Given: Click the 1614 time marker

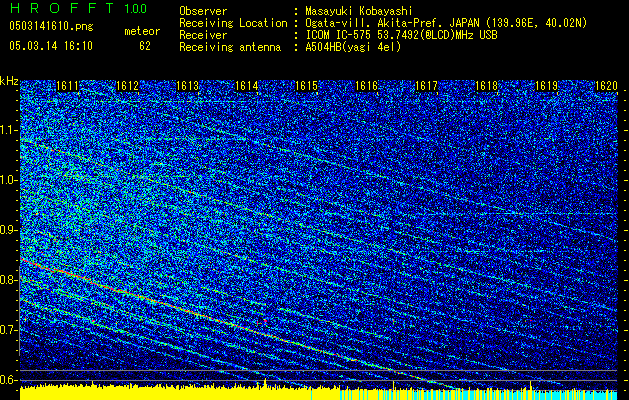Looking at the screenshot, I should (247, 86).
